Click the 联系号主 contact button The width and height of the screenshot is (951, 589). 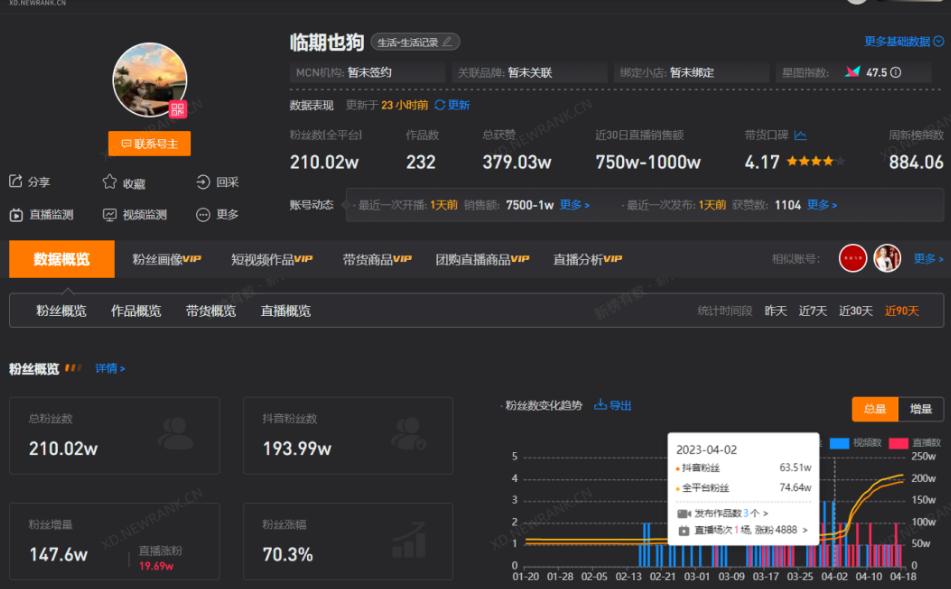[148, 143]
